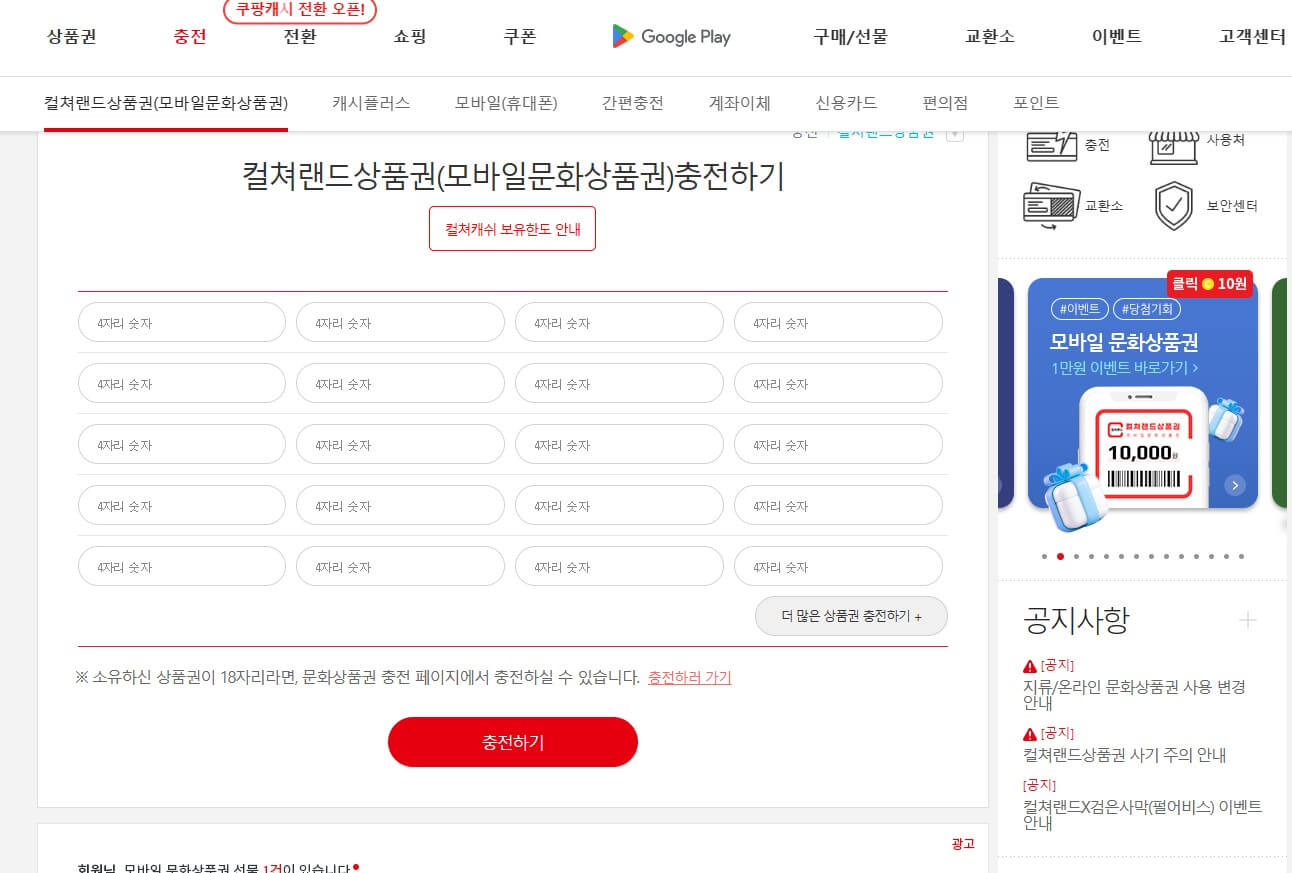Image resolution: width=1292 pixels, height=873 pixels.
Task: Focus the first 4자리 숫자 field in row five
Action: click(182, 567)
